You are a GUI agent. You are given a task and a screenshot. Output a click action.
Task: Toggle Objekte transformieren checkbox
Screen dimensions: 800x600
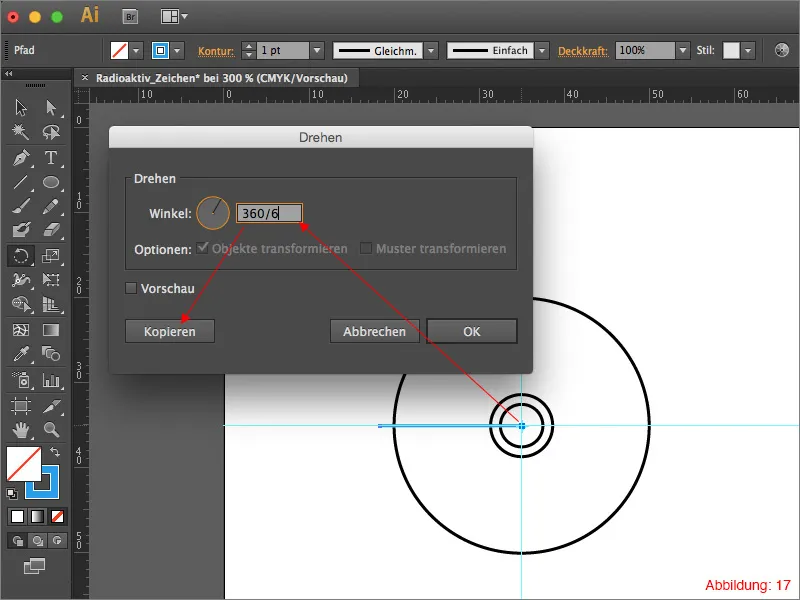(203, 248)
